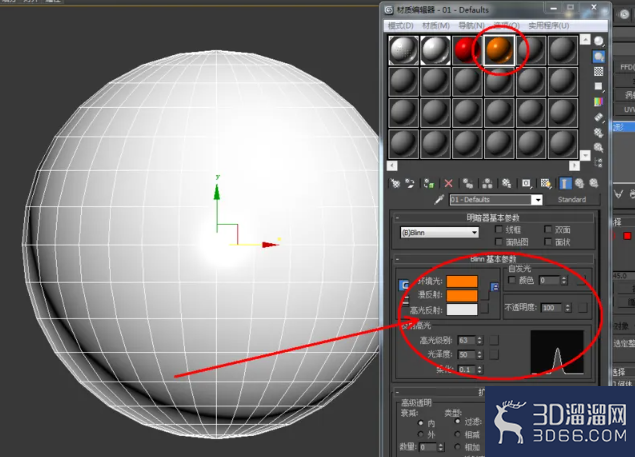Open the 选项(O) menu

[x=507, y=26]
